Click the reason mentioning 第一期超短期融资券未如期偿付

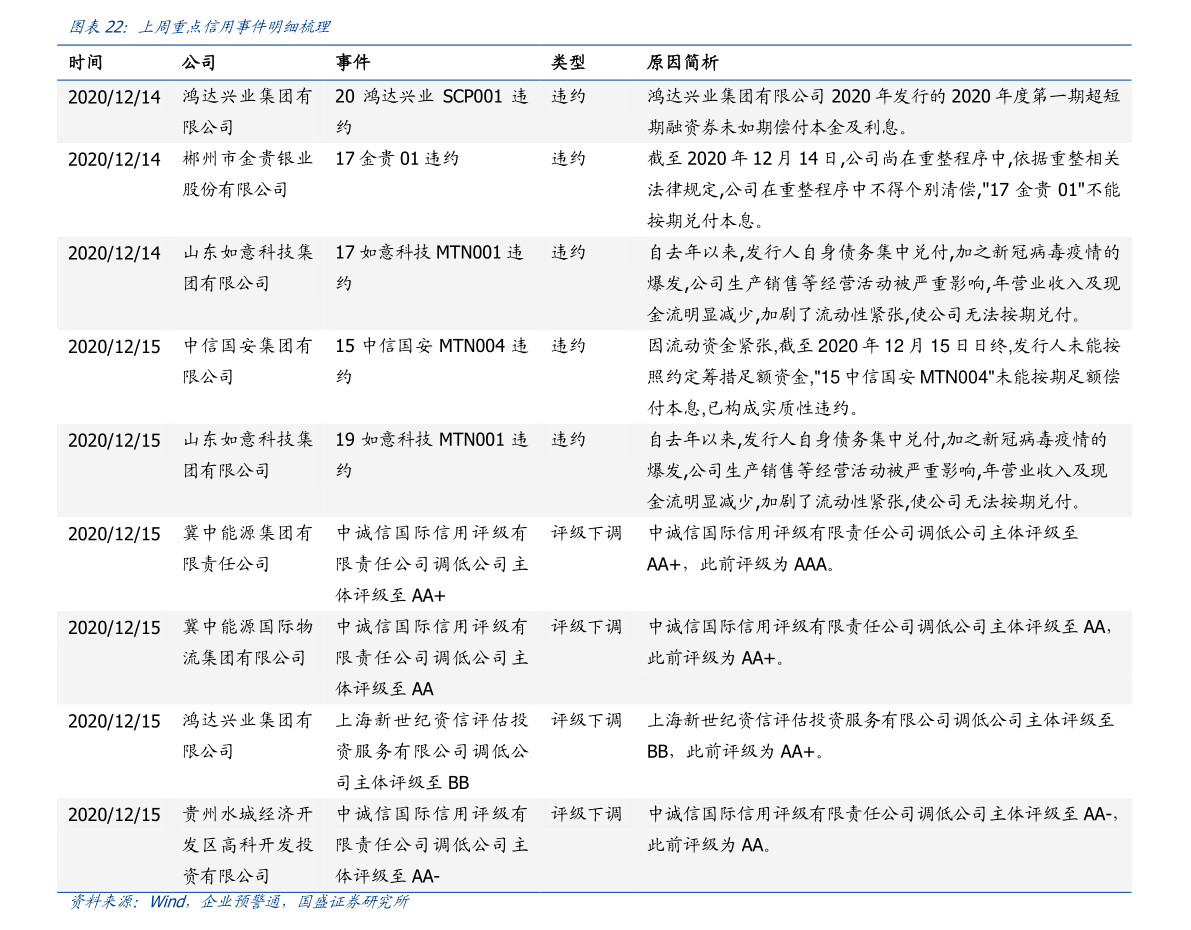883,112
